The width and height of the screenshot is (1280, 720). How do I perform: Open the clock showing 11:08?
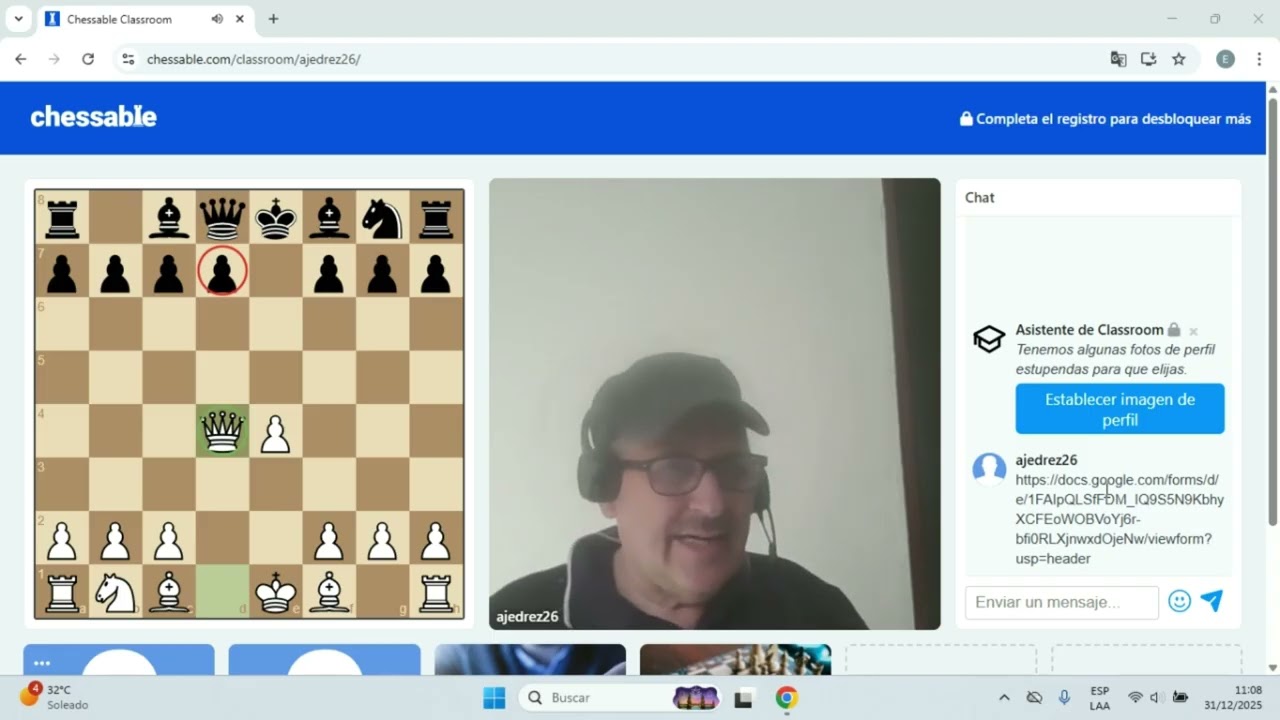click(1233, 697)
